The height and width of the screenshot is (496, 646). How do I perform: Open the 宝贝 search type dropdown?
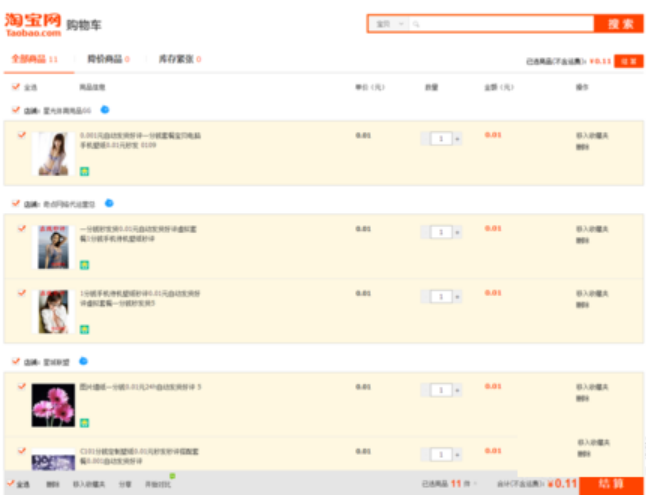click(x=389, y=24)
